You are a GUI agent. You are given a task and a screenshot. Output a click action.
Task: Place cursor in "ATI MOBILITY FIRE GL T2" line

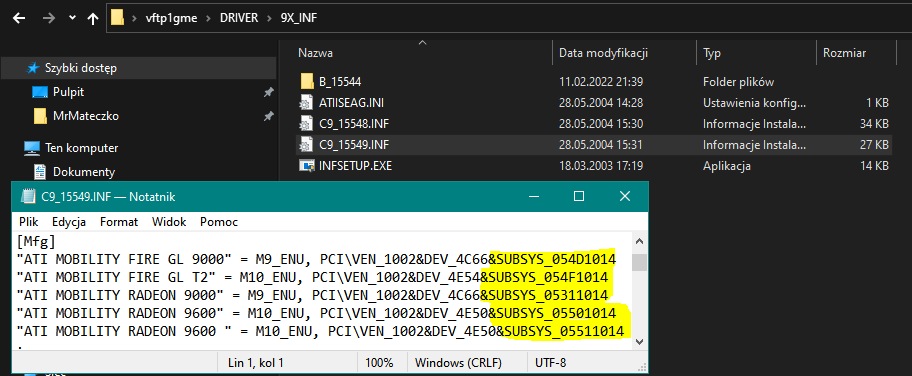[x=312, y=278]
